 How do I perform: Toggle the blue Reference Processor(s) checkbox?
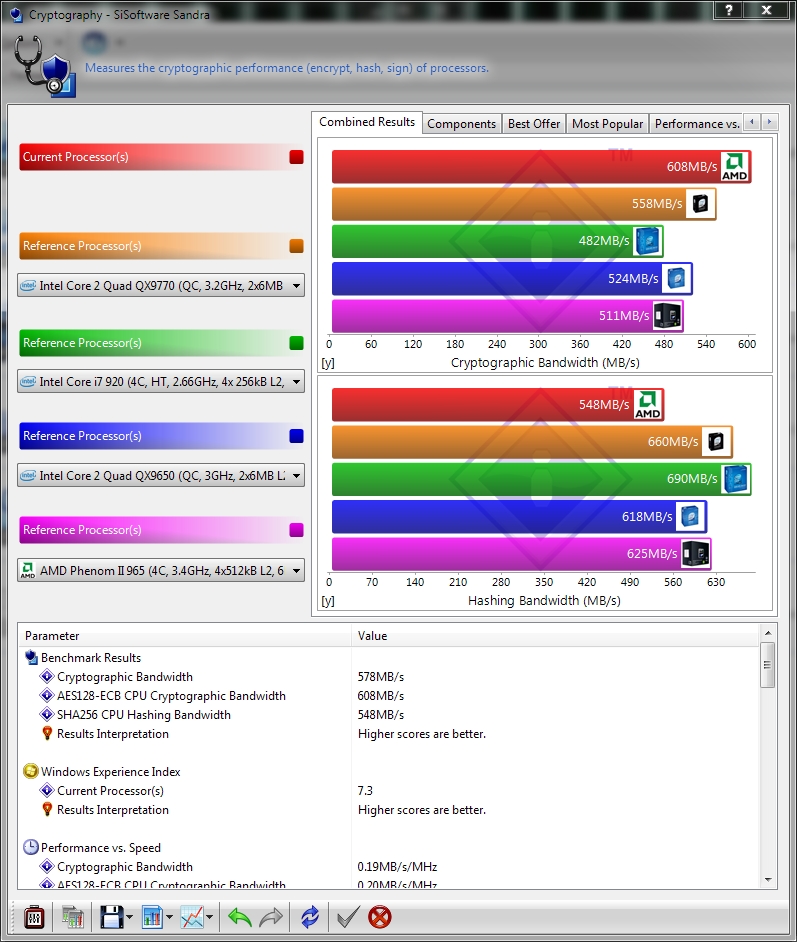tap(296, 436)
